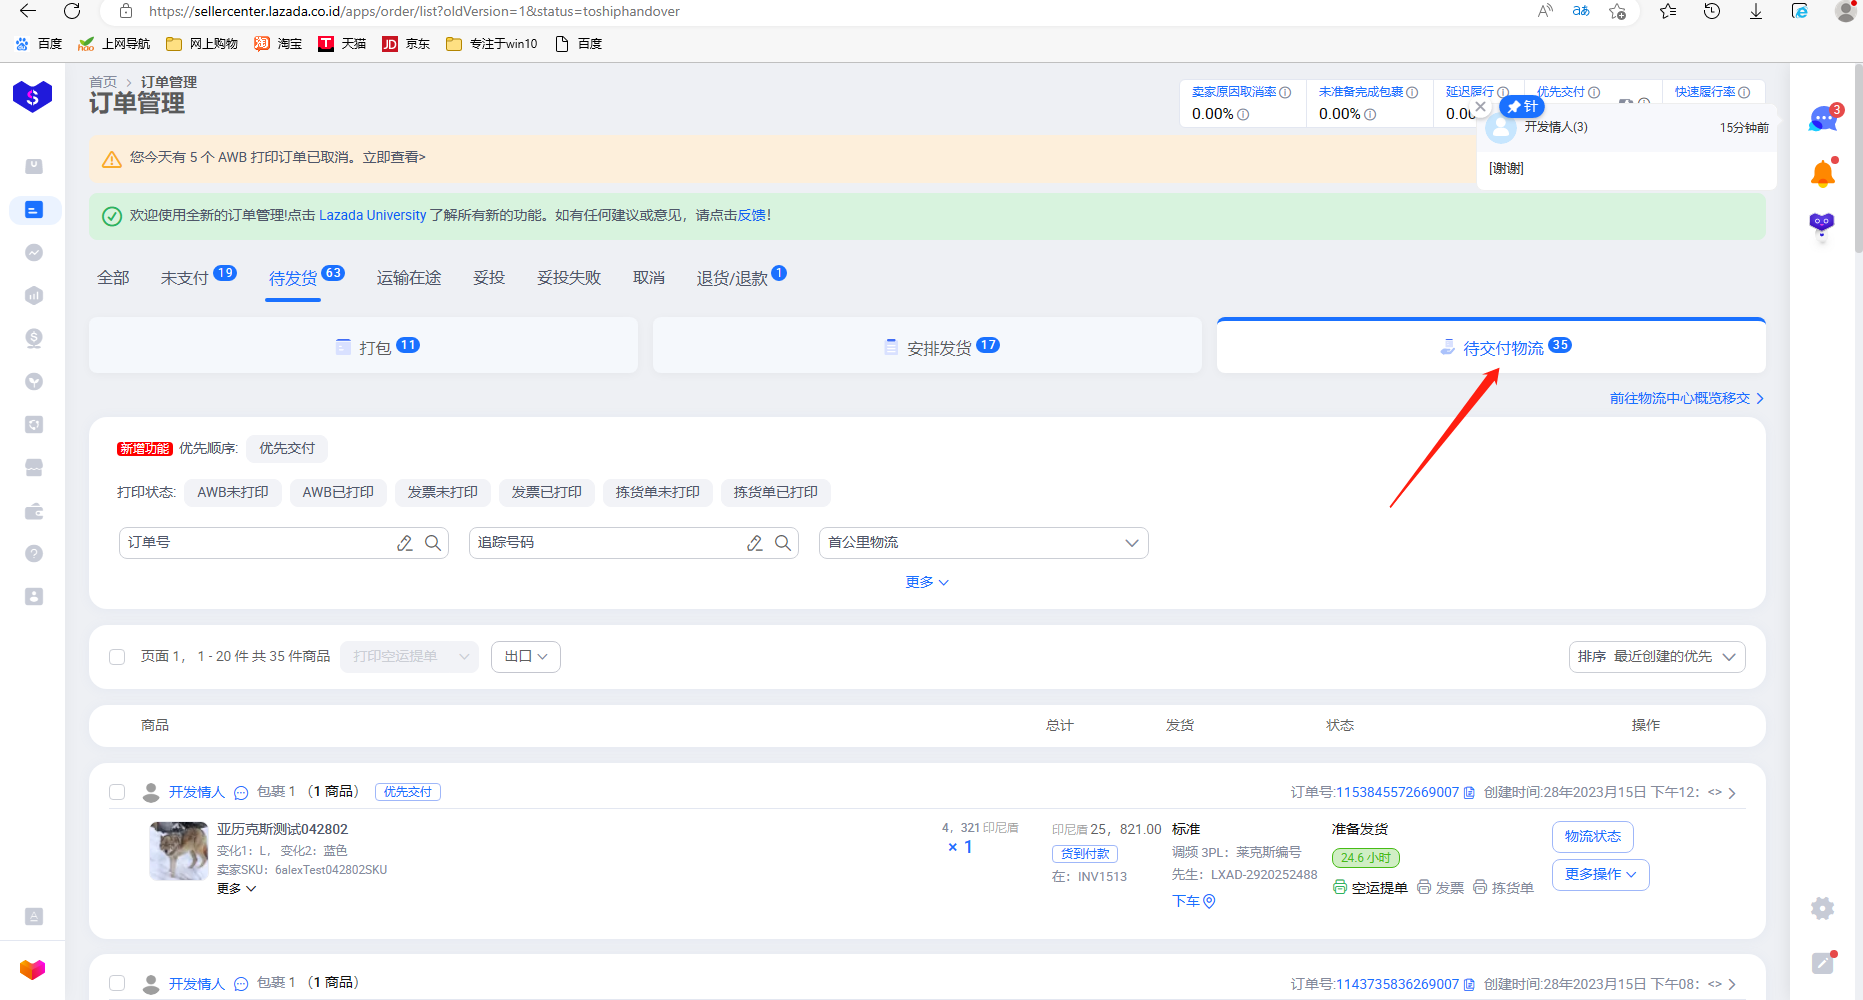Click the notification bell icon
This screenshot has width=1863, height=1000.
[1822, 174]
